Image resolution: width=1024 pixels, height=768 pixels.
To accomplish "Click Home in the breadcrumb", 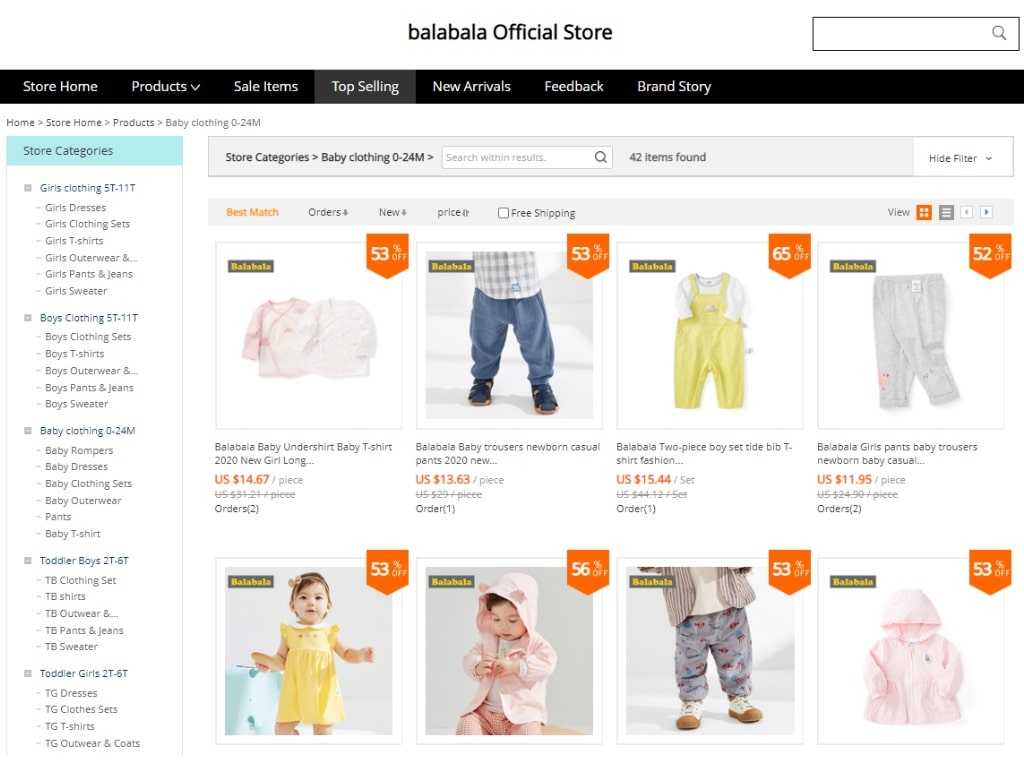I will [x=20, y=123].
